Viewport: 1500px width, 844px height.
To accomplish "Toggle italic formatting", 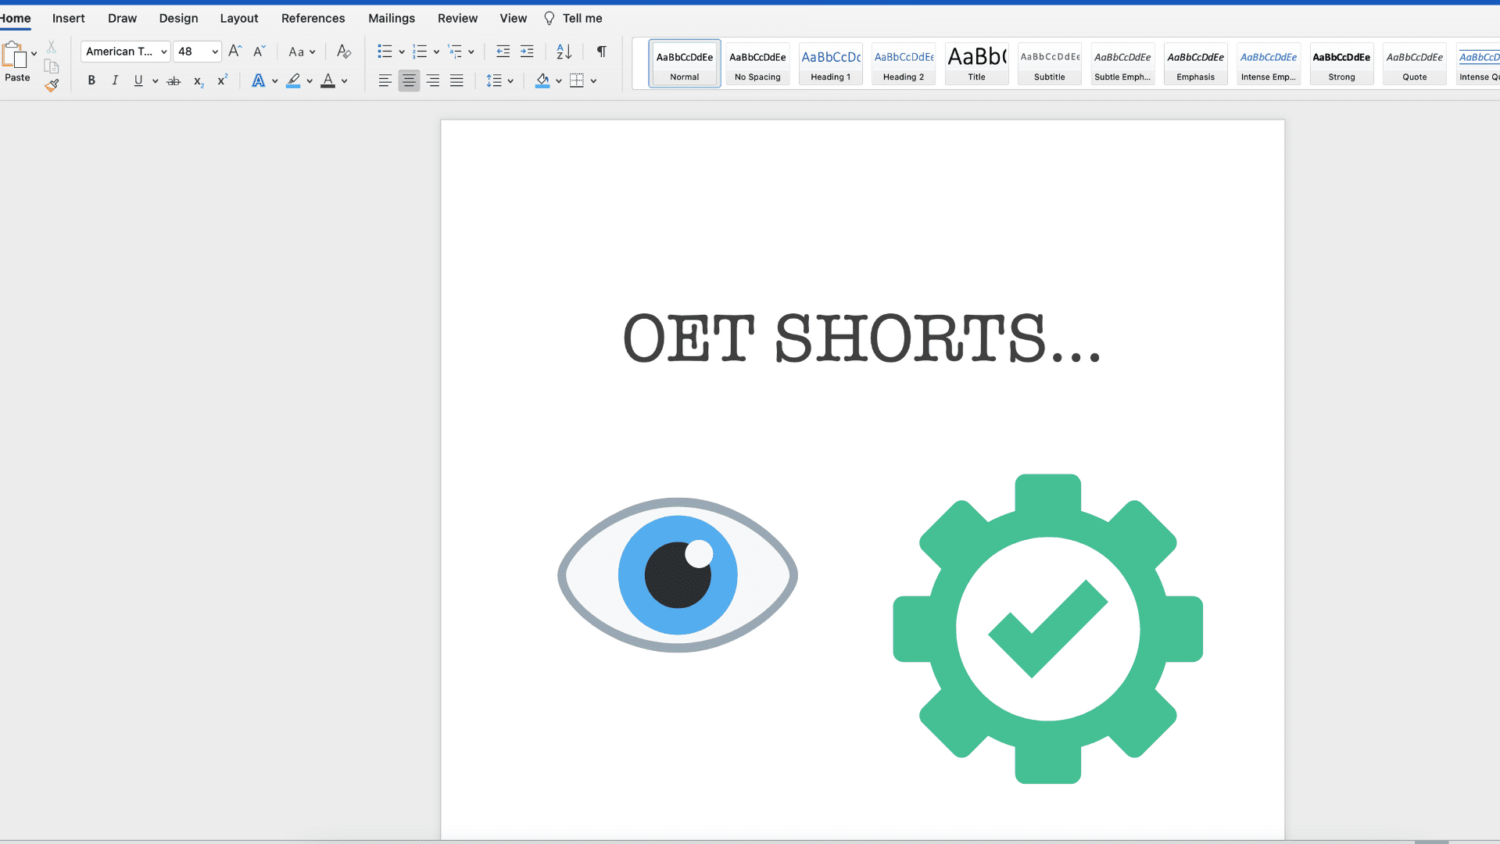I will point(115,81).
